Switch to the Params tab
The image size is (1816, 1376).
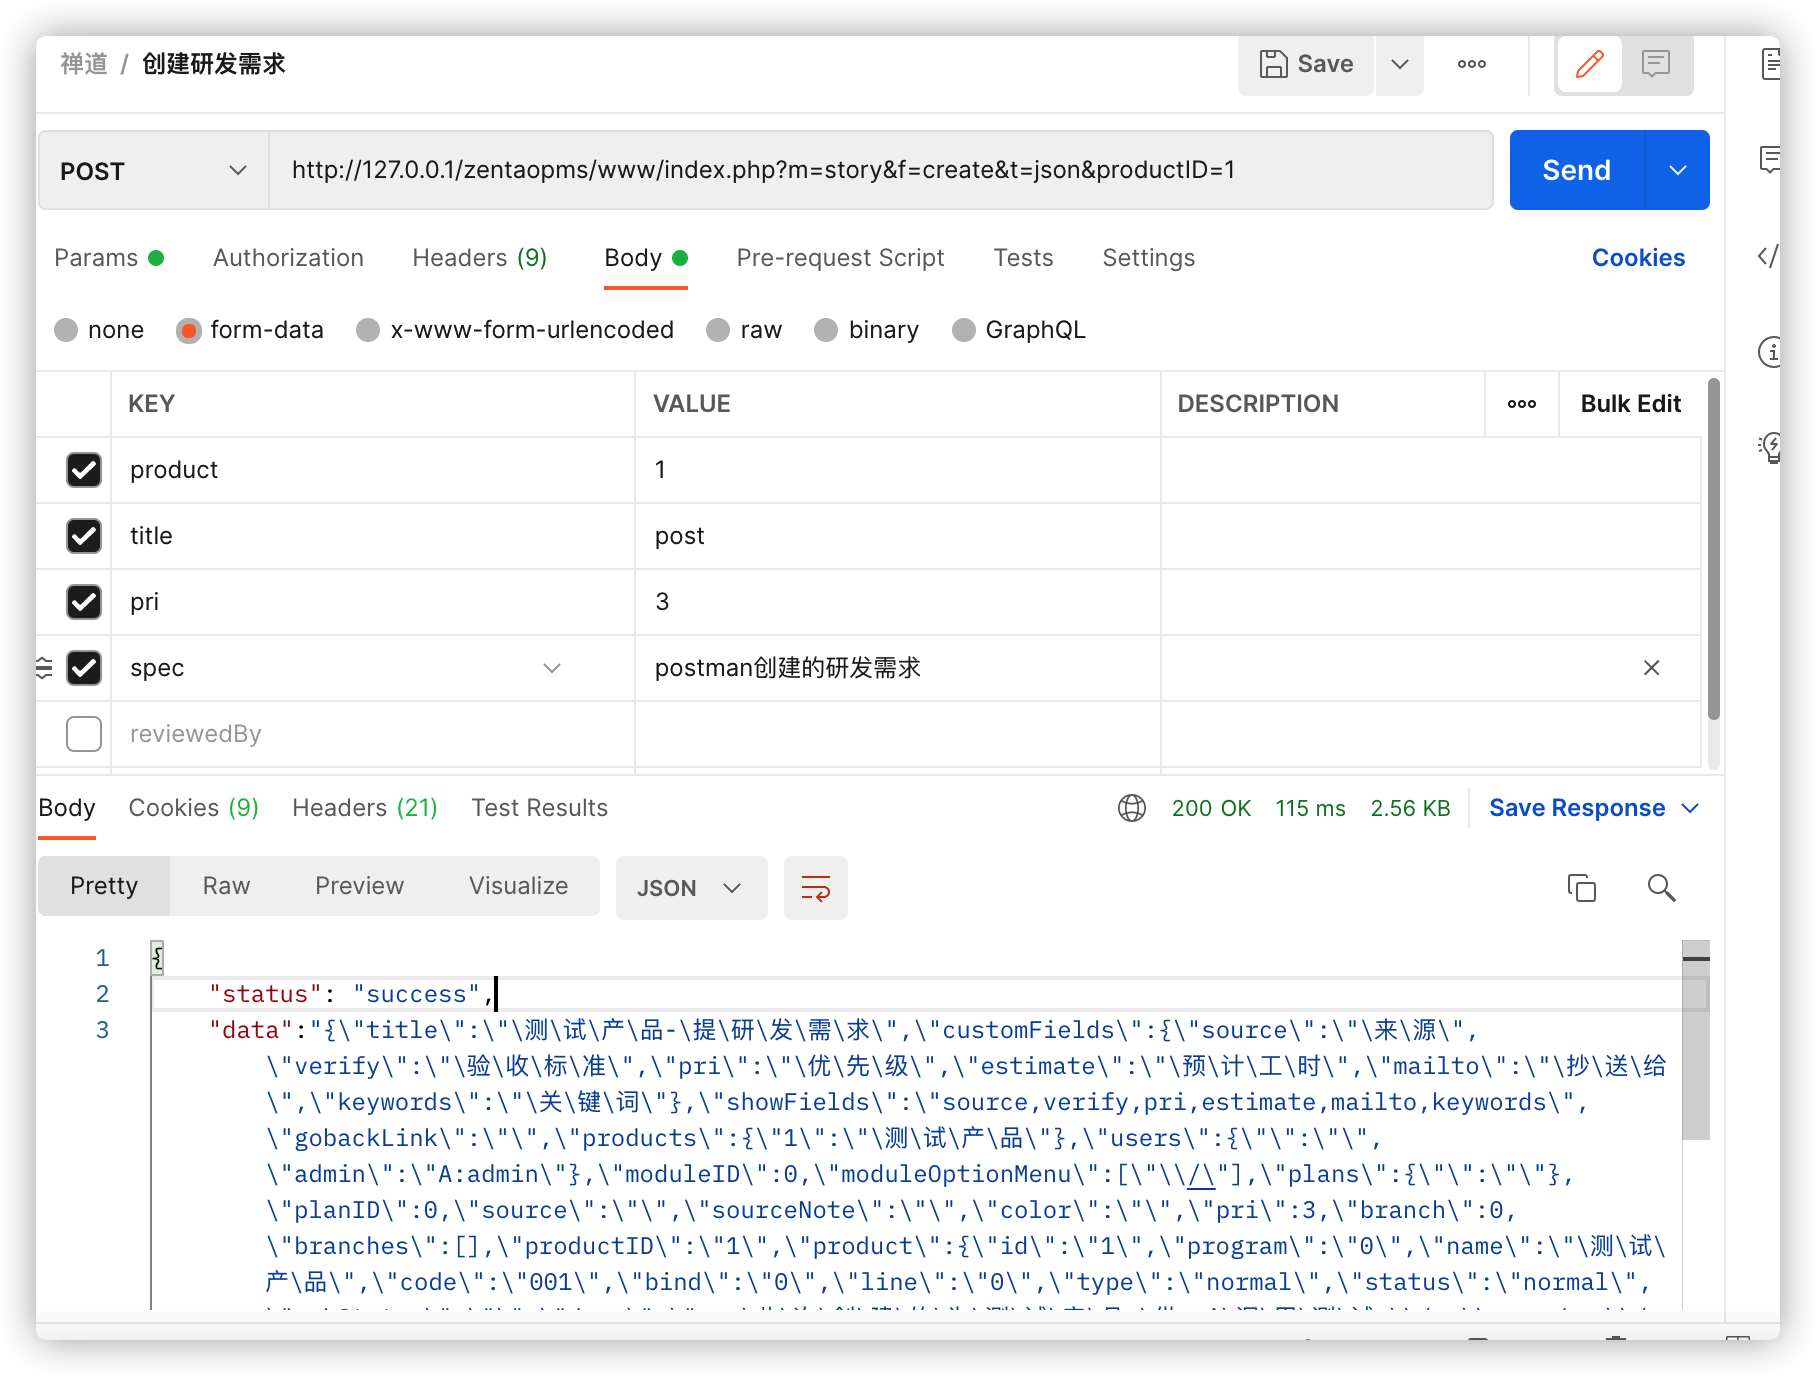click(x=108, y=258)
